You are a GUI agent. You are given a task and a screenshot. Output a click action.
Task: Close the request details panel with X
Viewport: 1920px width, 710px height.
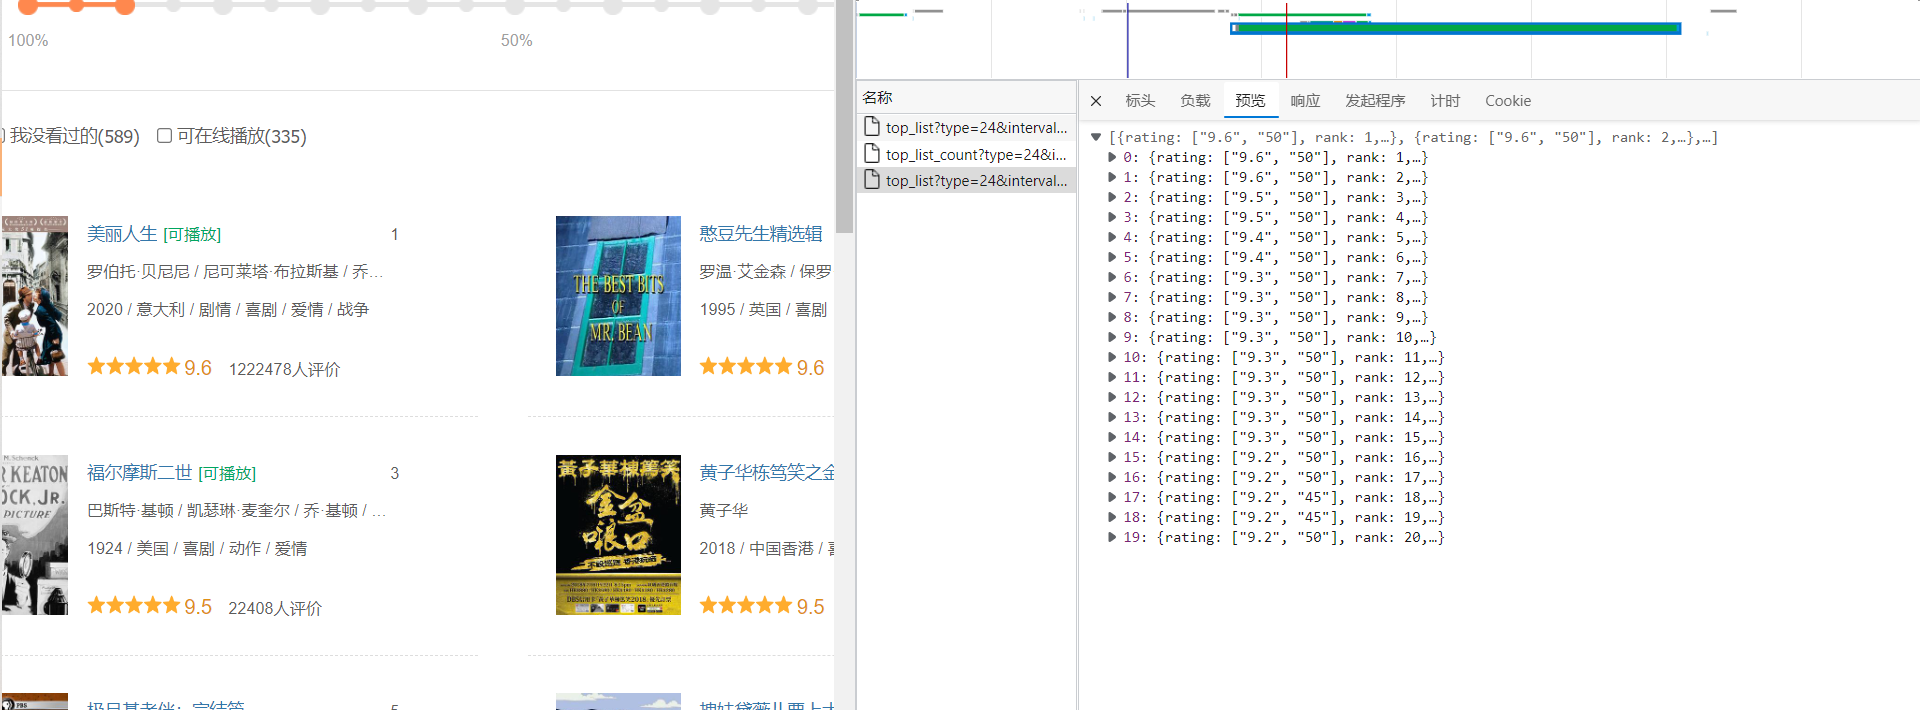1096,101
